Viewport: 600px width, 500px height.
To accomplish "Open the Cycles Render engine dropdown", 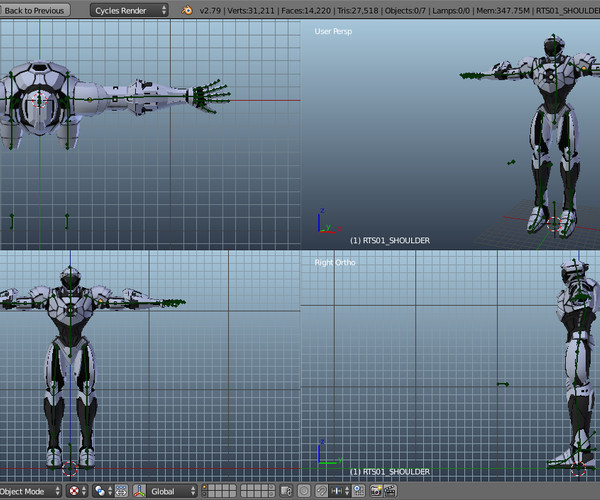I will [130, 10].
